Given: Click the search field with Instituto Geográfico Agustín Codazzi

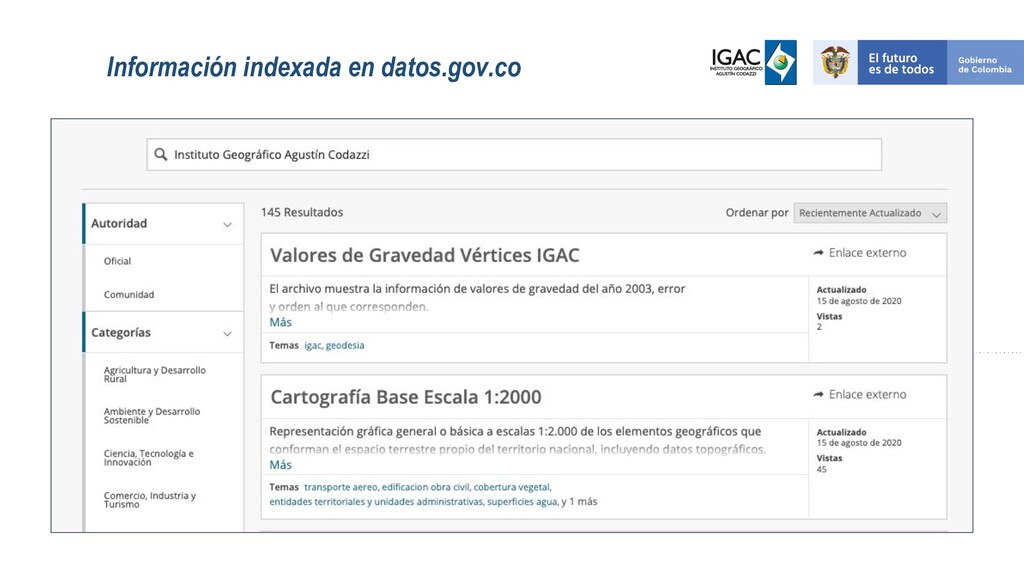Looking at the screenshot, I should click(514, 155).
